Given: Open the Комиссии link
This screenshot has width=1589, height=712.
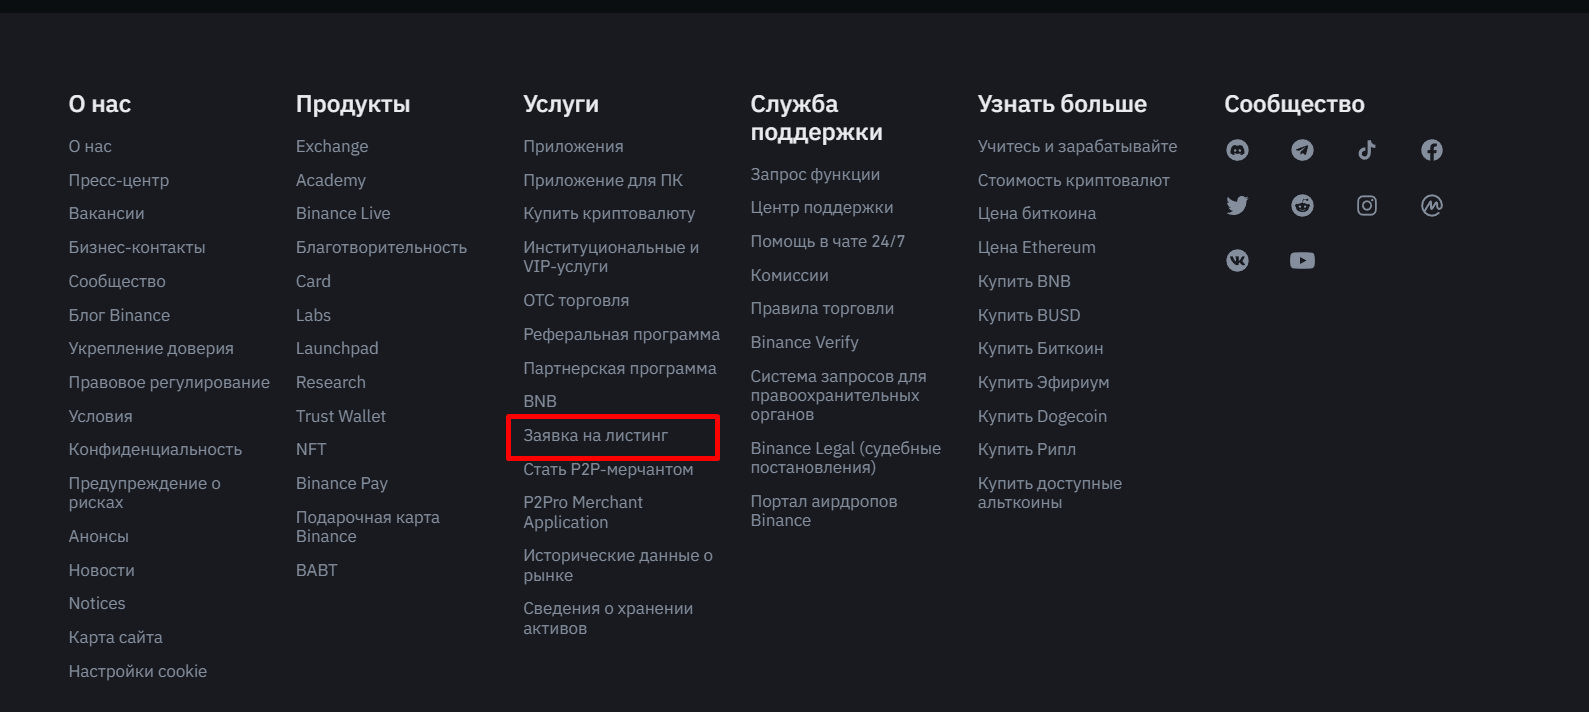Looking at the screenshot, I should click(789, 275).
